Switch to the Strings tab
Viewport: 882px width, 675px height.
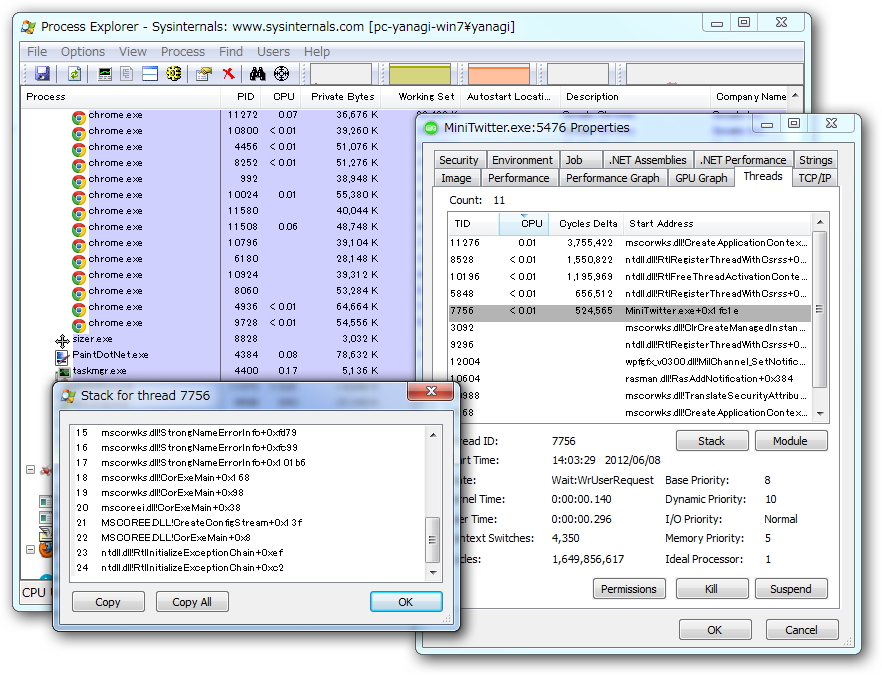pyautogui.click(x=816, y=160)
